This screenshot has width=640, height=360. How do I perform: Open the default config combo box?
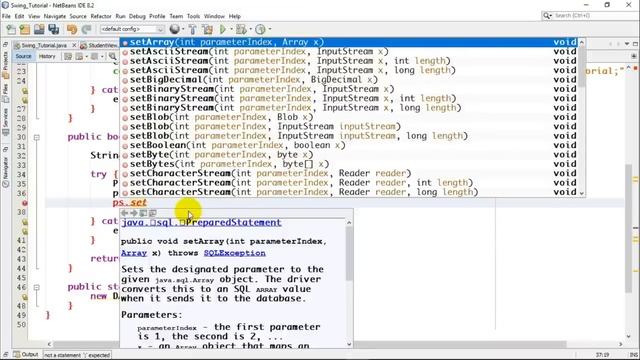pos(132,29)
